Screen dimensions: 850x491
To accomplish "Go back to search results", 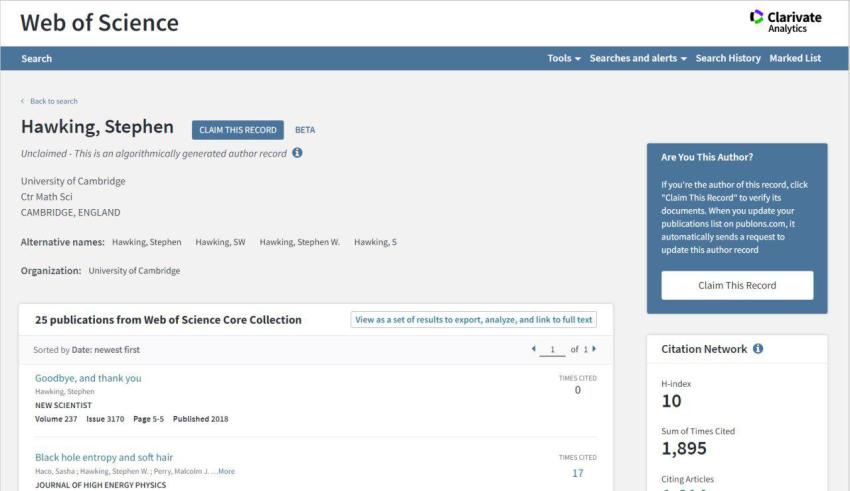I will click(54, 101).
